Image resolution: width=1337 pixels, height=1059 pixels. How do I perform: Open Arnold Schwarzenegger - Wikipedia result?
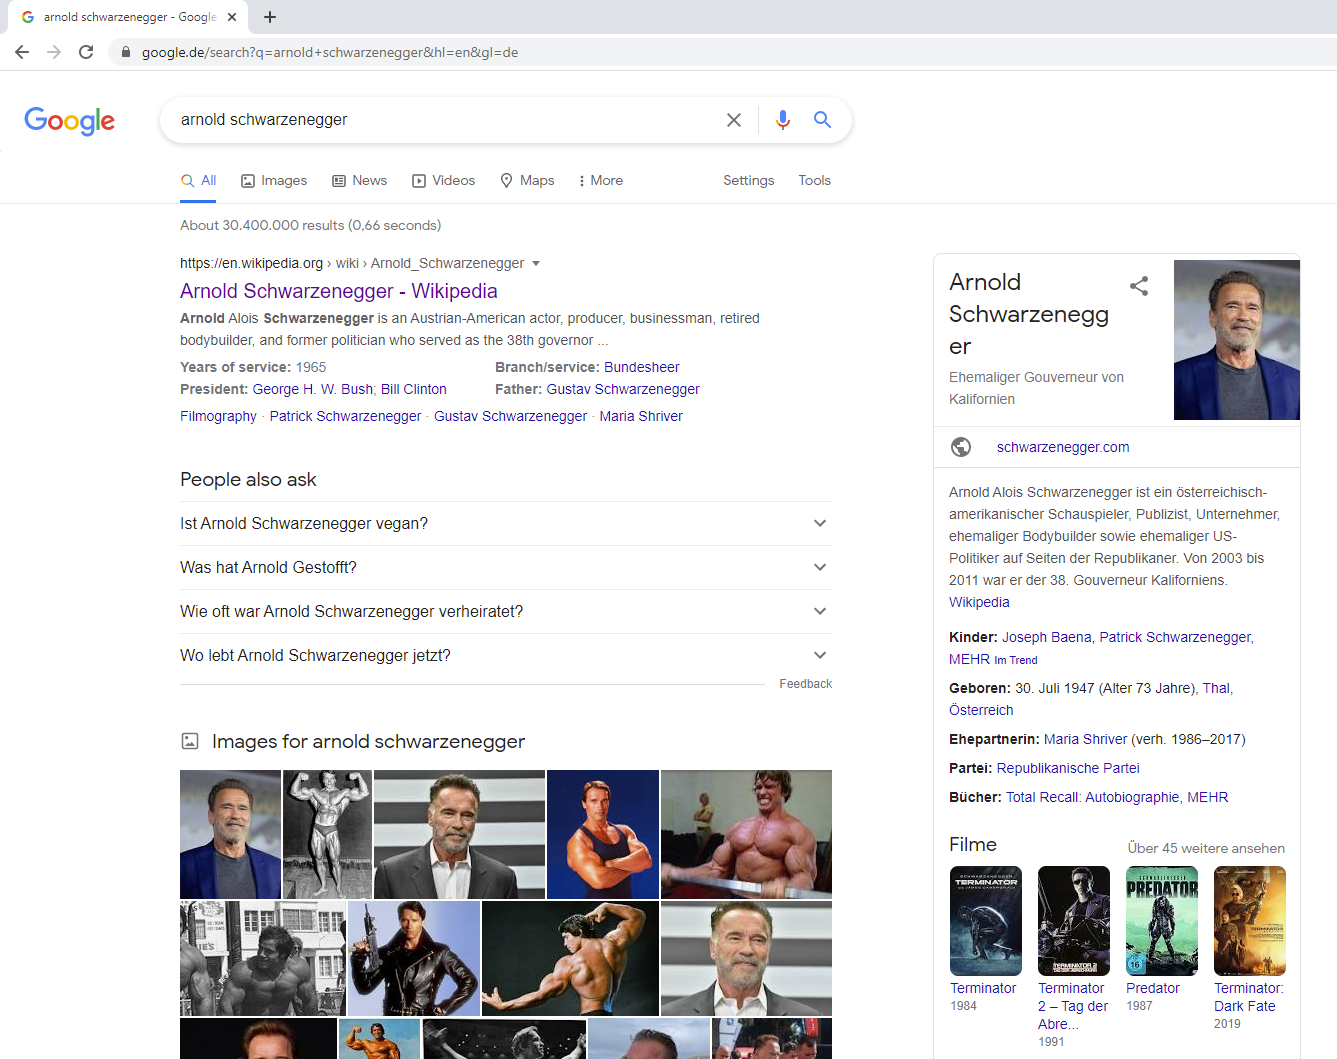click(x=339, y=291)
